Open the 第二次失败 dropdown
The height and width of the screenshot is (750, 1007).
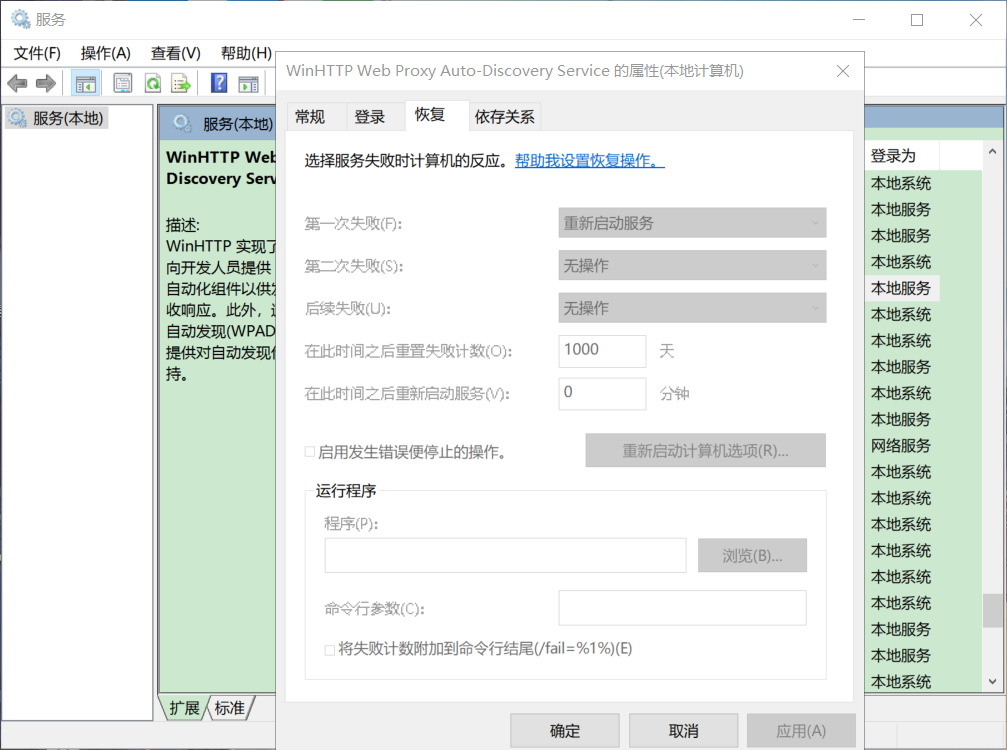click(x=692, y=265)
